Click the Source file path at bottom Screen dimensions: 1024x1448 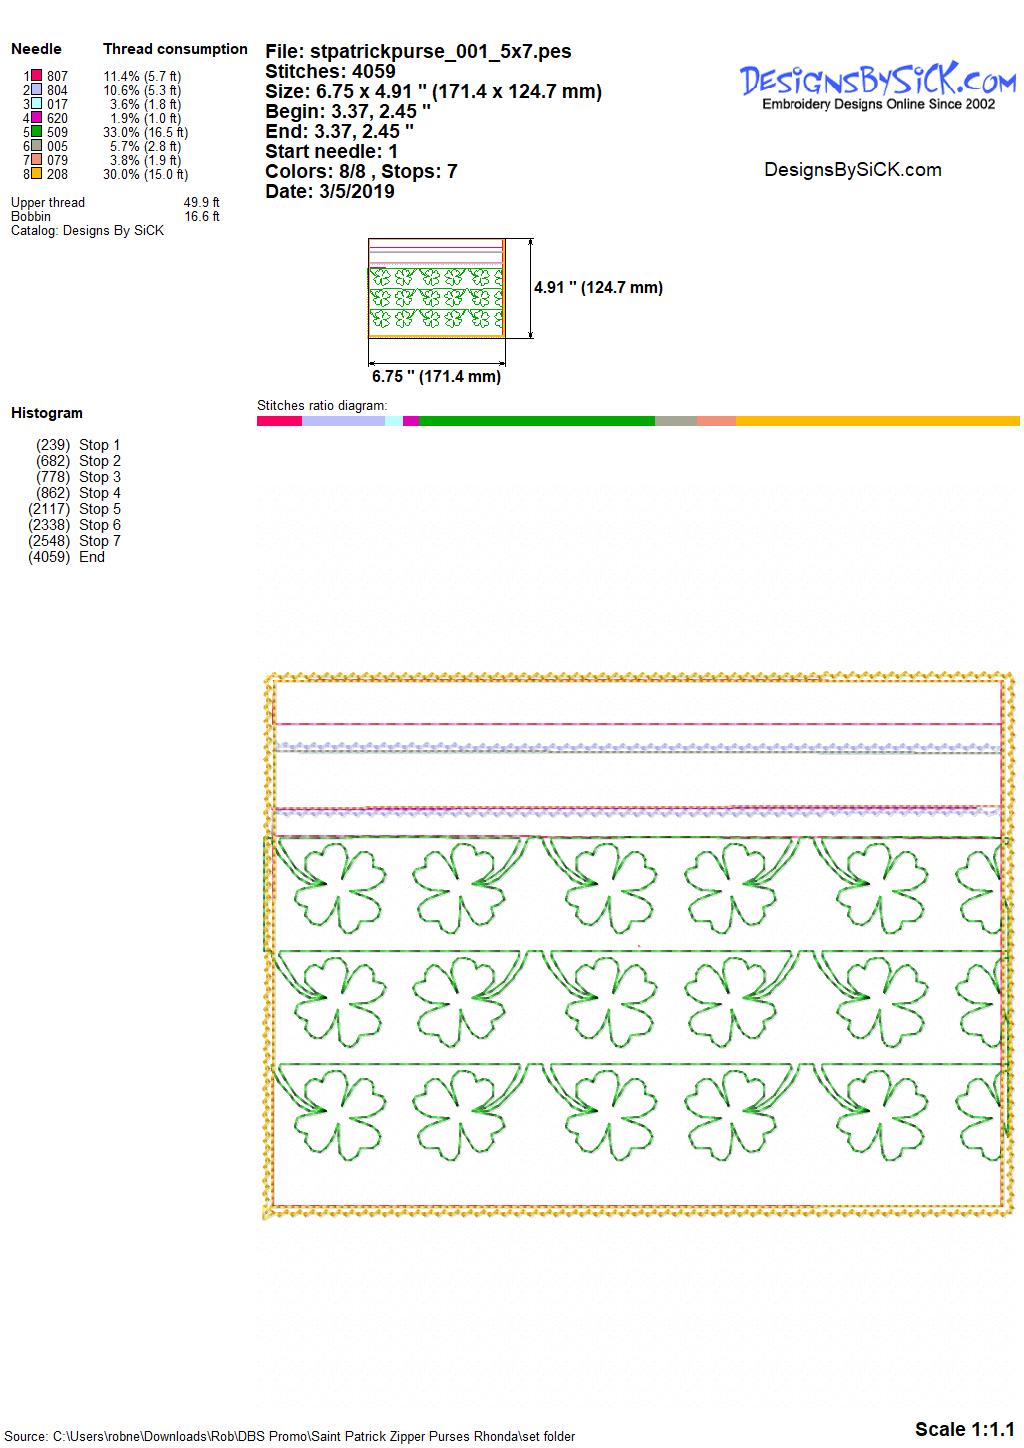(x=290, y=1437)
